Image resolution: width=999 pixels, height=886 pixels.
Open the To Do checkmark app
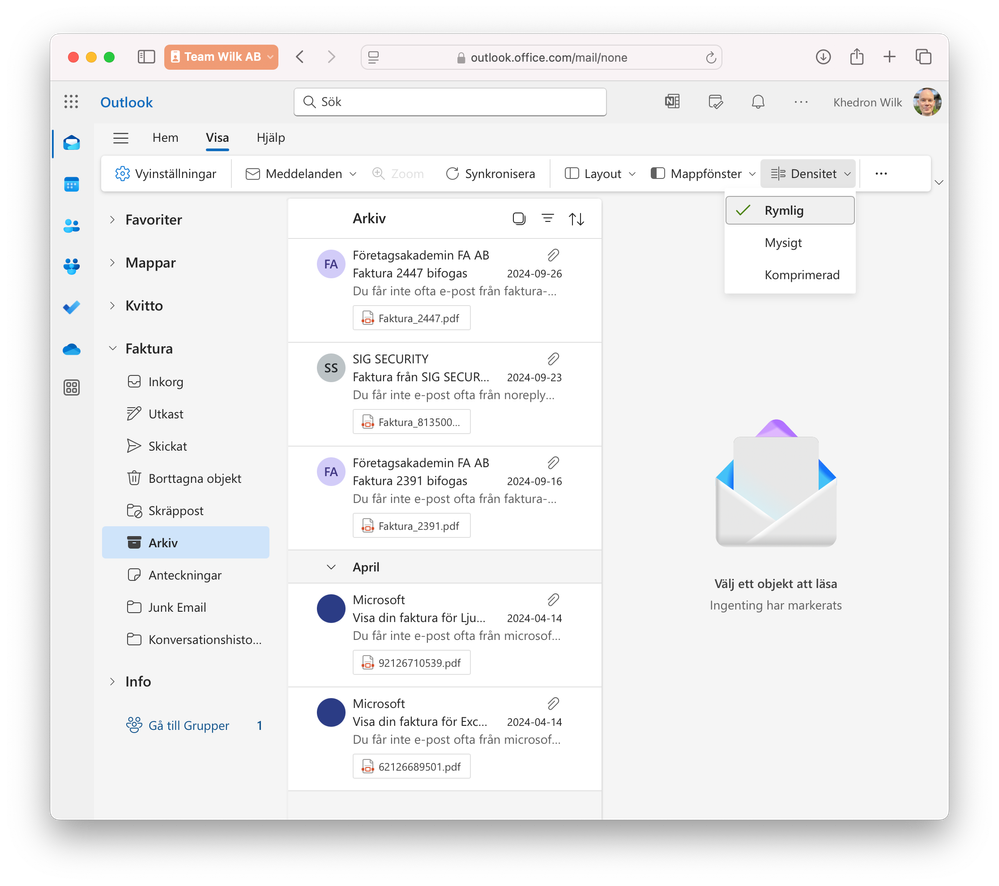click(x=71, y=308)
